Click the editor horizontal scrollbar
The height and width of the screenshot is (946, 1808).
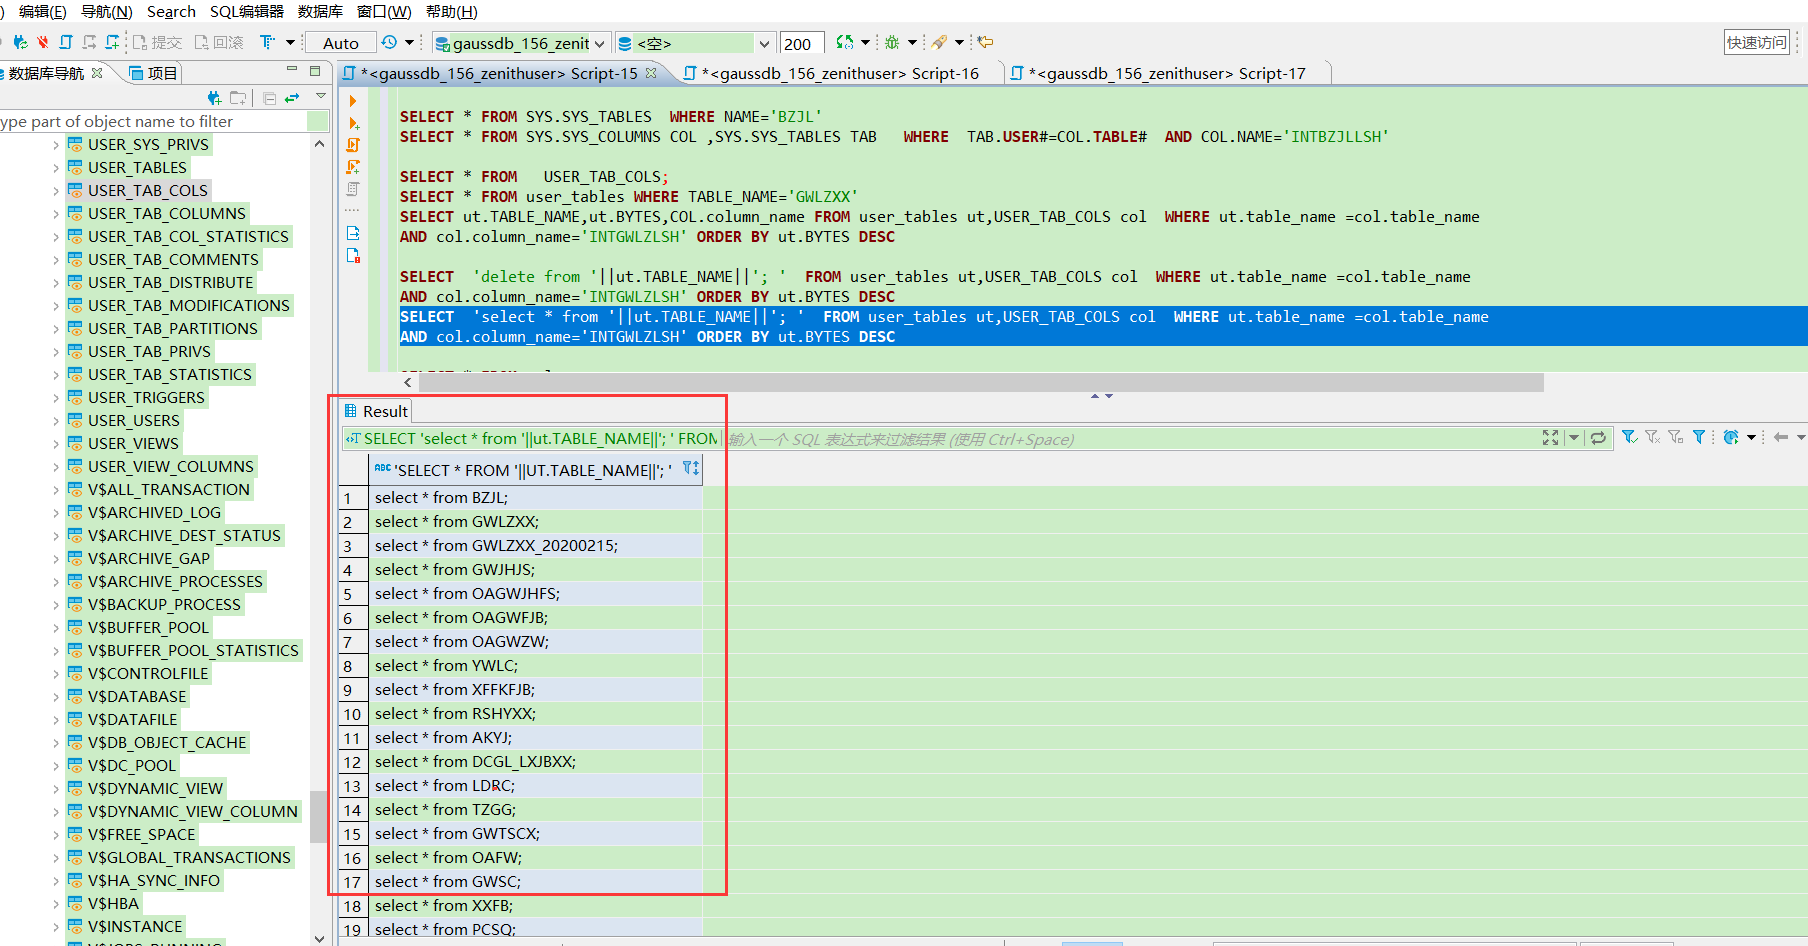pyautogui.click(x=980, y=383)
